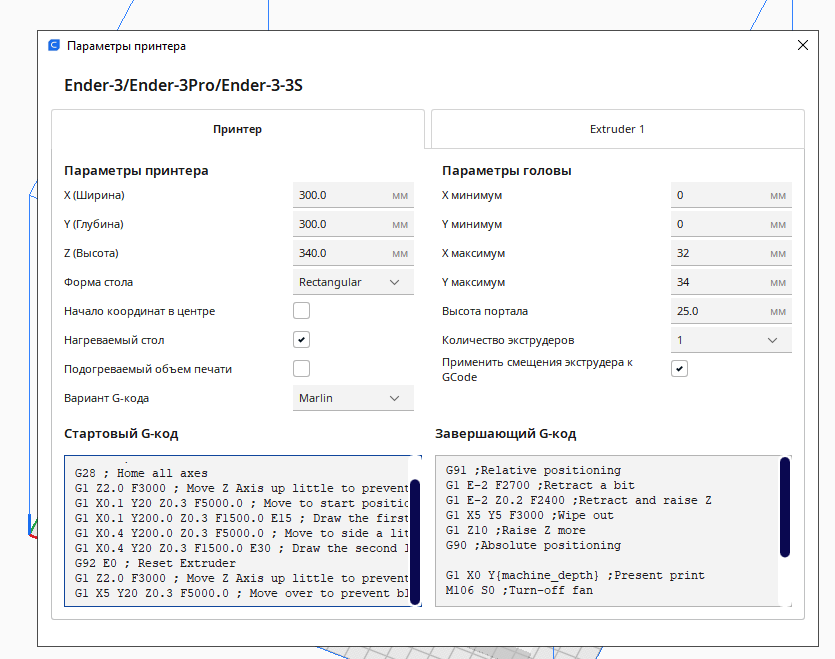Click the Завершающий G-код scrollbar
Screen dimensions: 835x659
click(784, 507)
